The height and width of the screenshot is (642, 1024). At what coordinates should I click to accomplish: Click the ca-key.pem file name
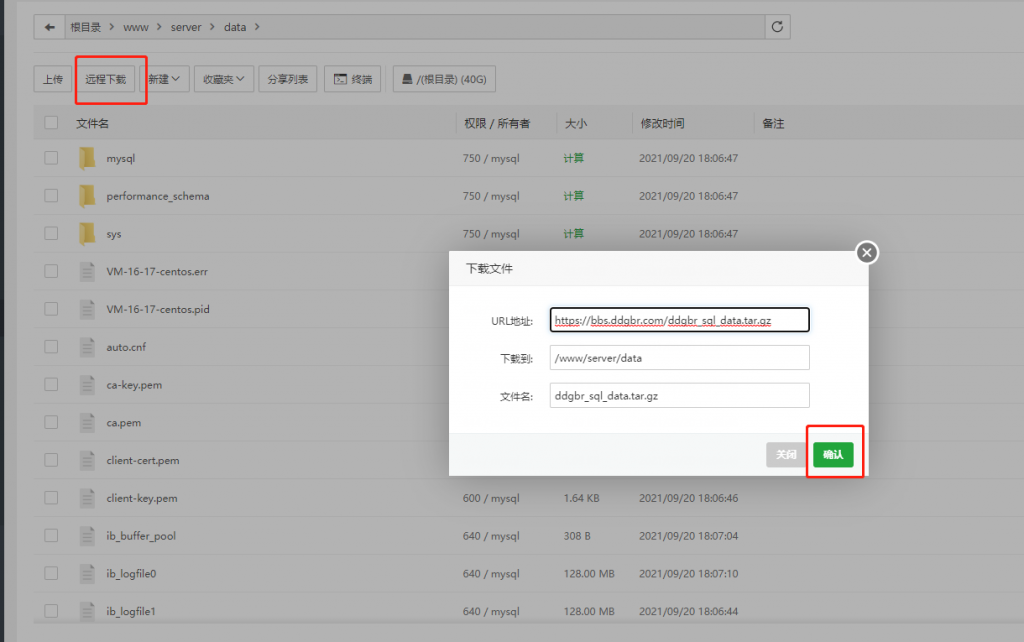pyautogui.click(x=134, y=385)
